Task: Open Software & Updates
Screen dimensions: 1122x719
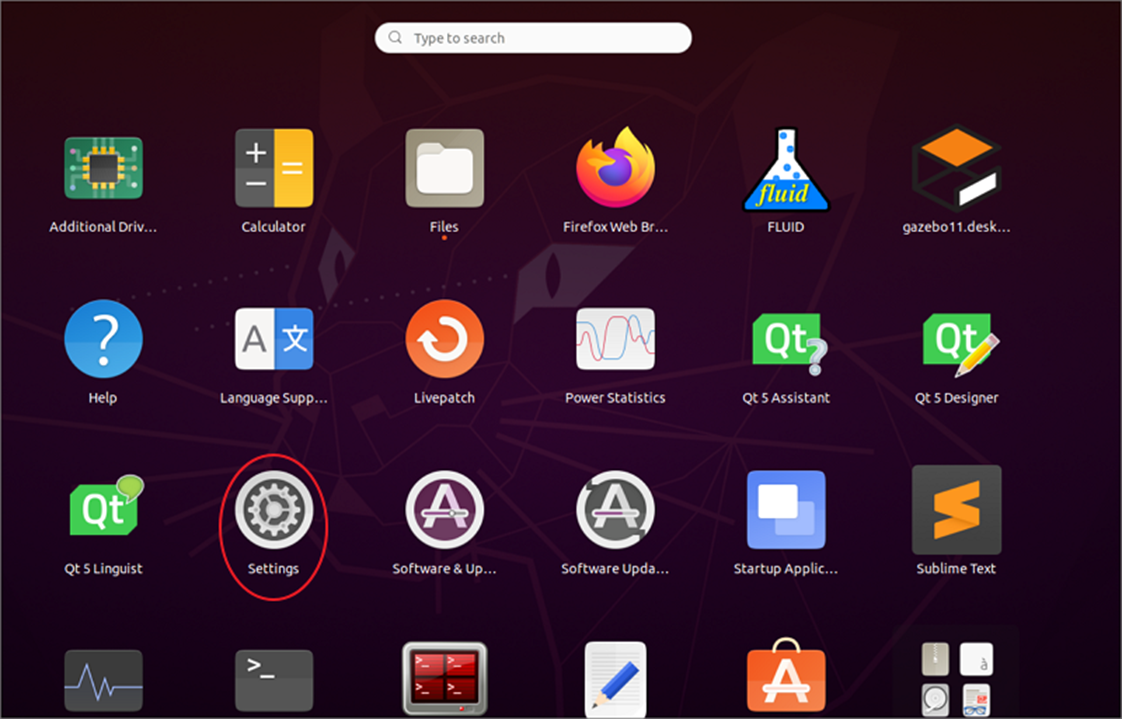Action: pyautogui.click(x=444, y=509)
